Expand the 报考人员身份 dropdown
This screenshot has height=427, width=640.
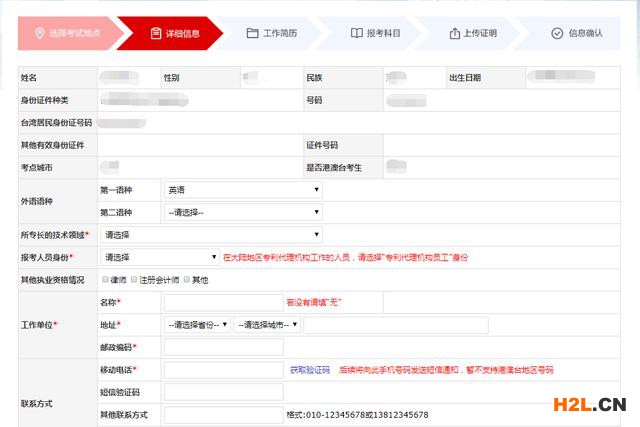(x=160, y=257)
